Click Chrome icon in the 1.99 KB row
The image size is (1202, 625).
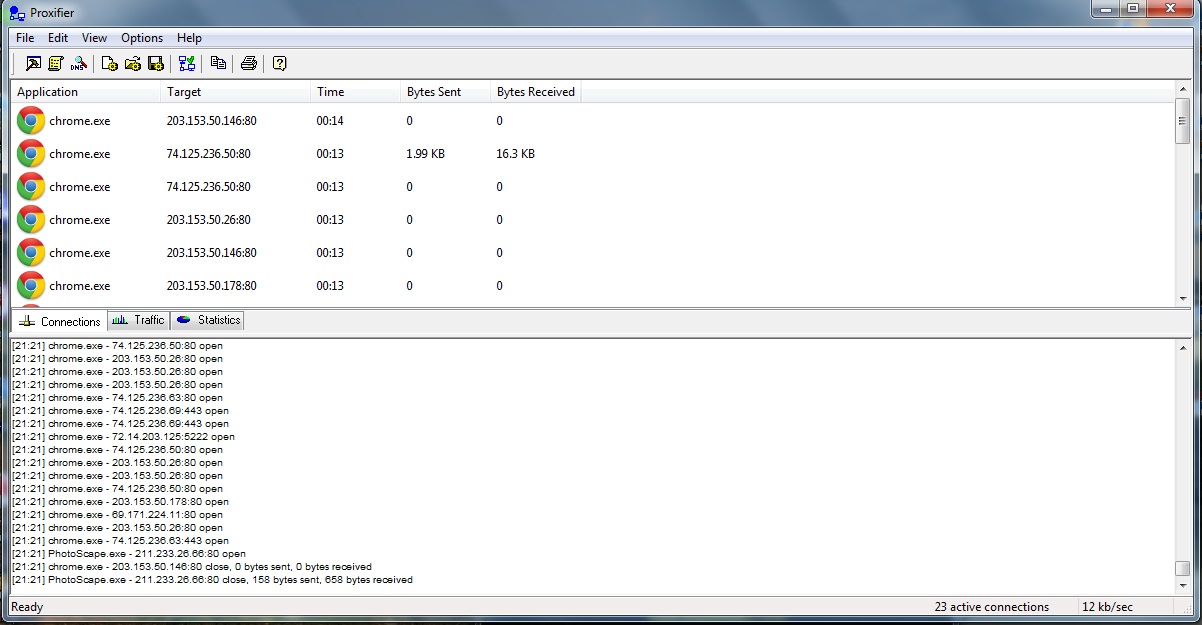[31, 153]
